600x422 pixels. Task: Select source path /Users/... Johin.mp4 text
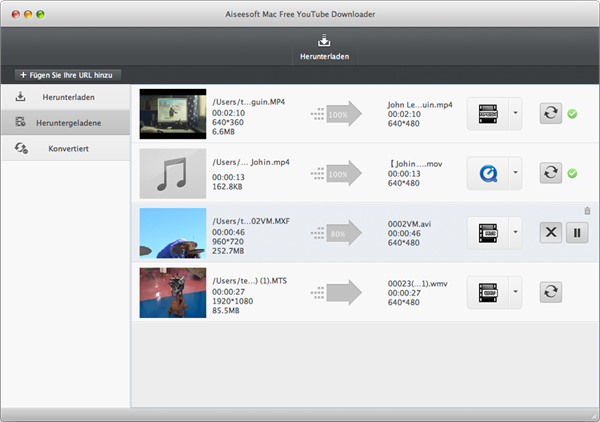point(251,162)
